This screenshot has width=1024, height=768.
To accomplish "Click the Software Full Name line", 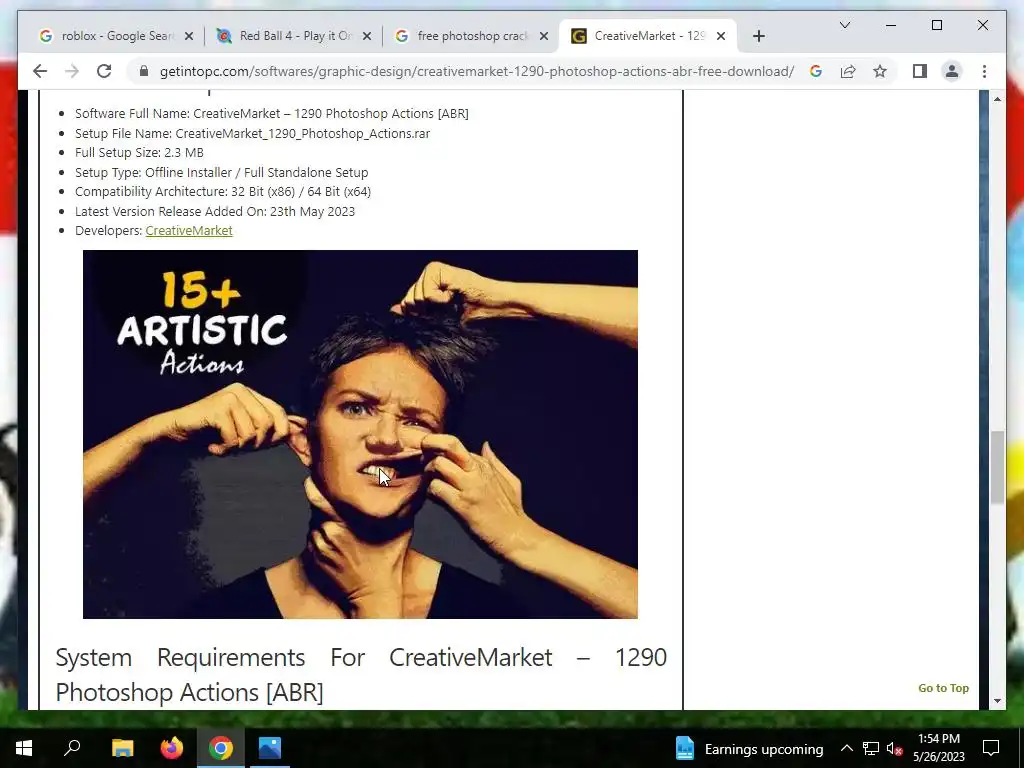I will coord(272,114).
